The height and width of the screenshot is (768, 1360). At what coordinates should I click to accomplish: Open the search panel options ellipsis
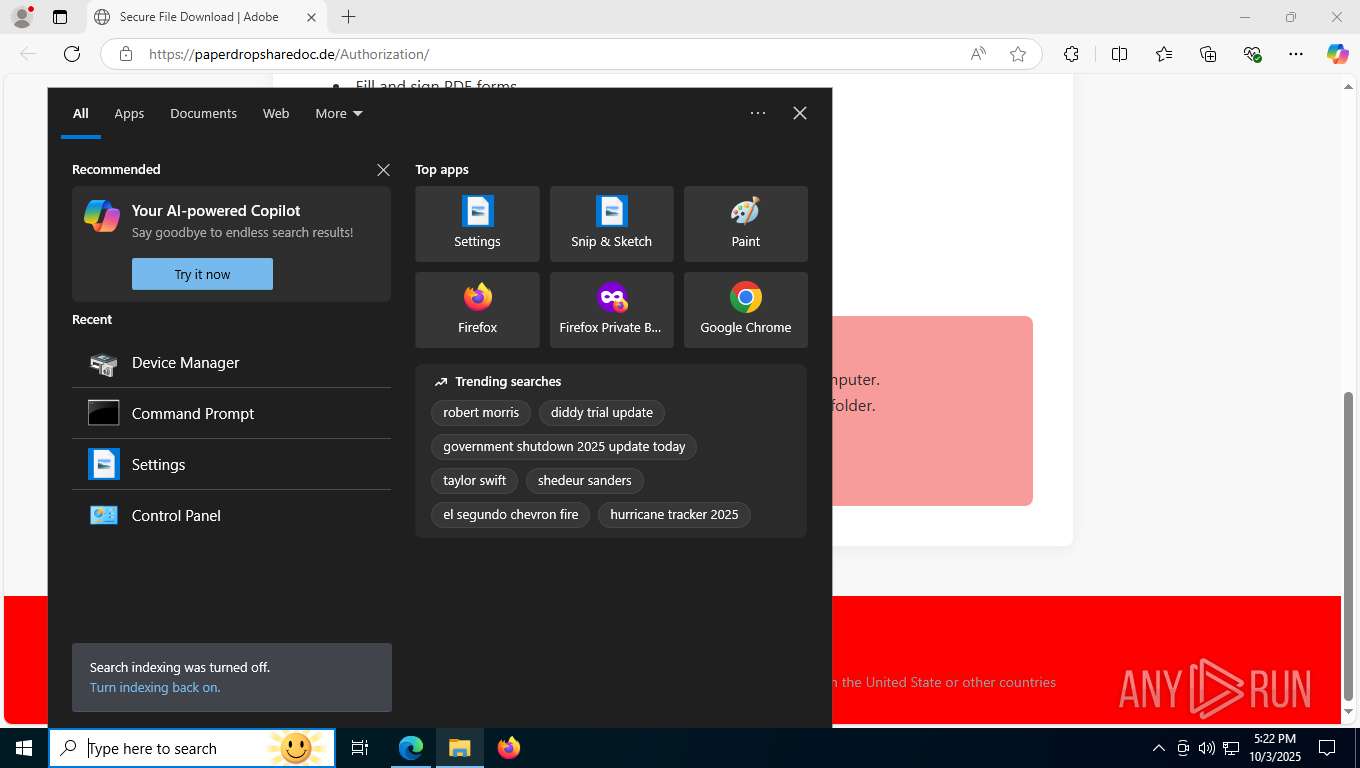(758, 113)
